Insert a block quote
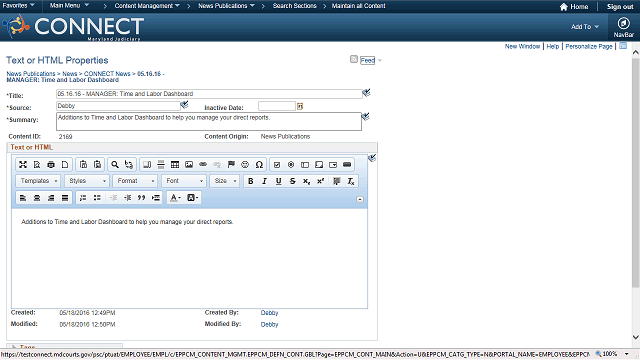 click(141, 198)
